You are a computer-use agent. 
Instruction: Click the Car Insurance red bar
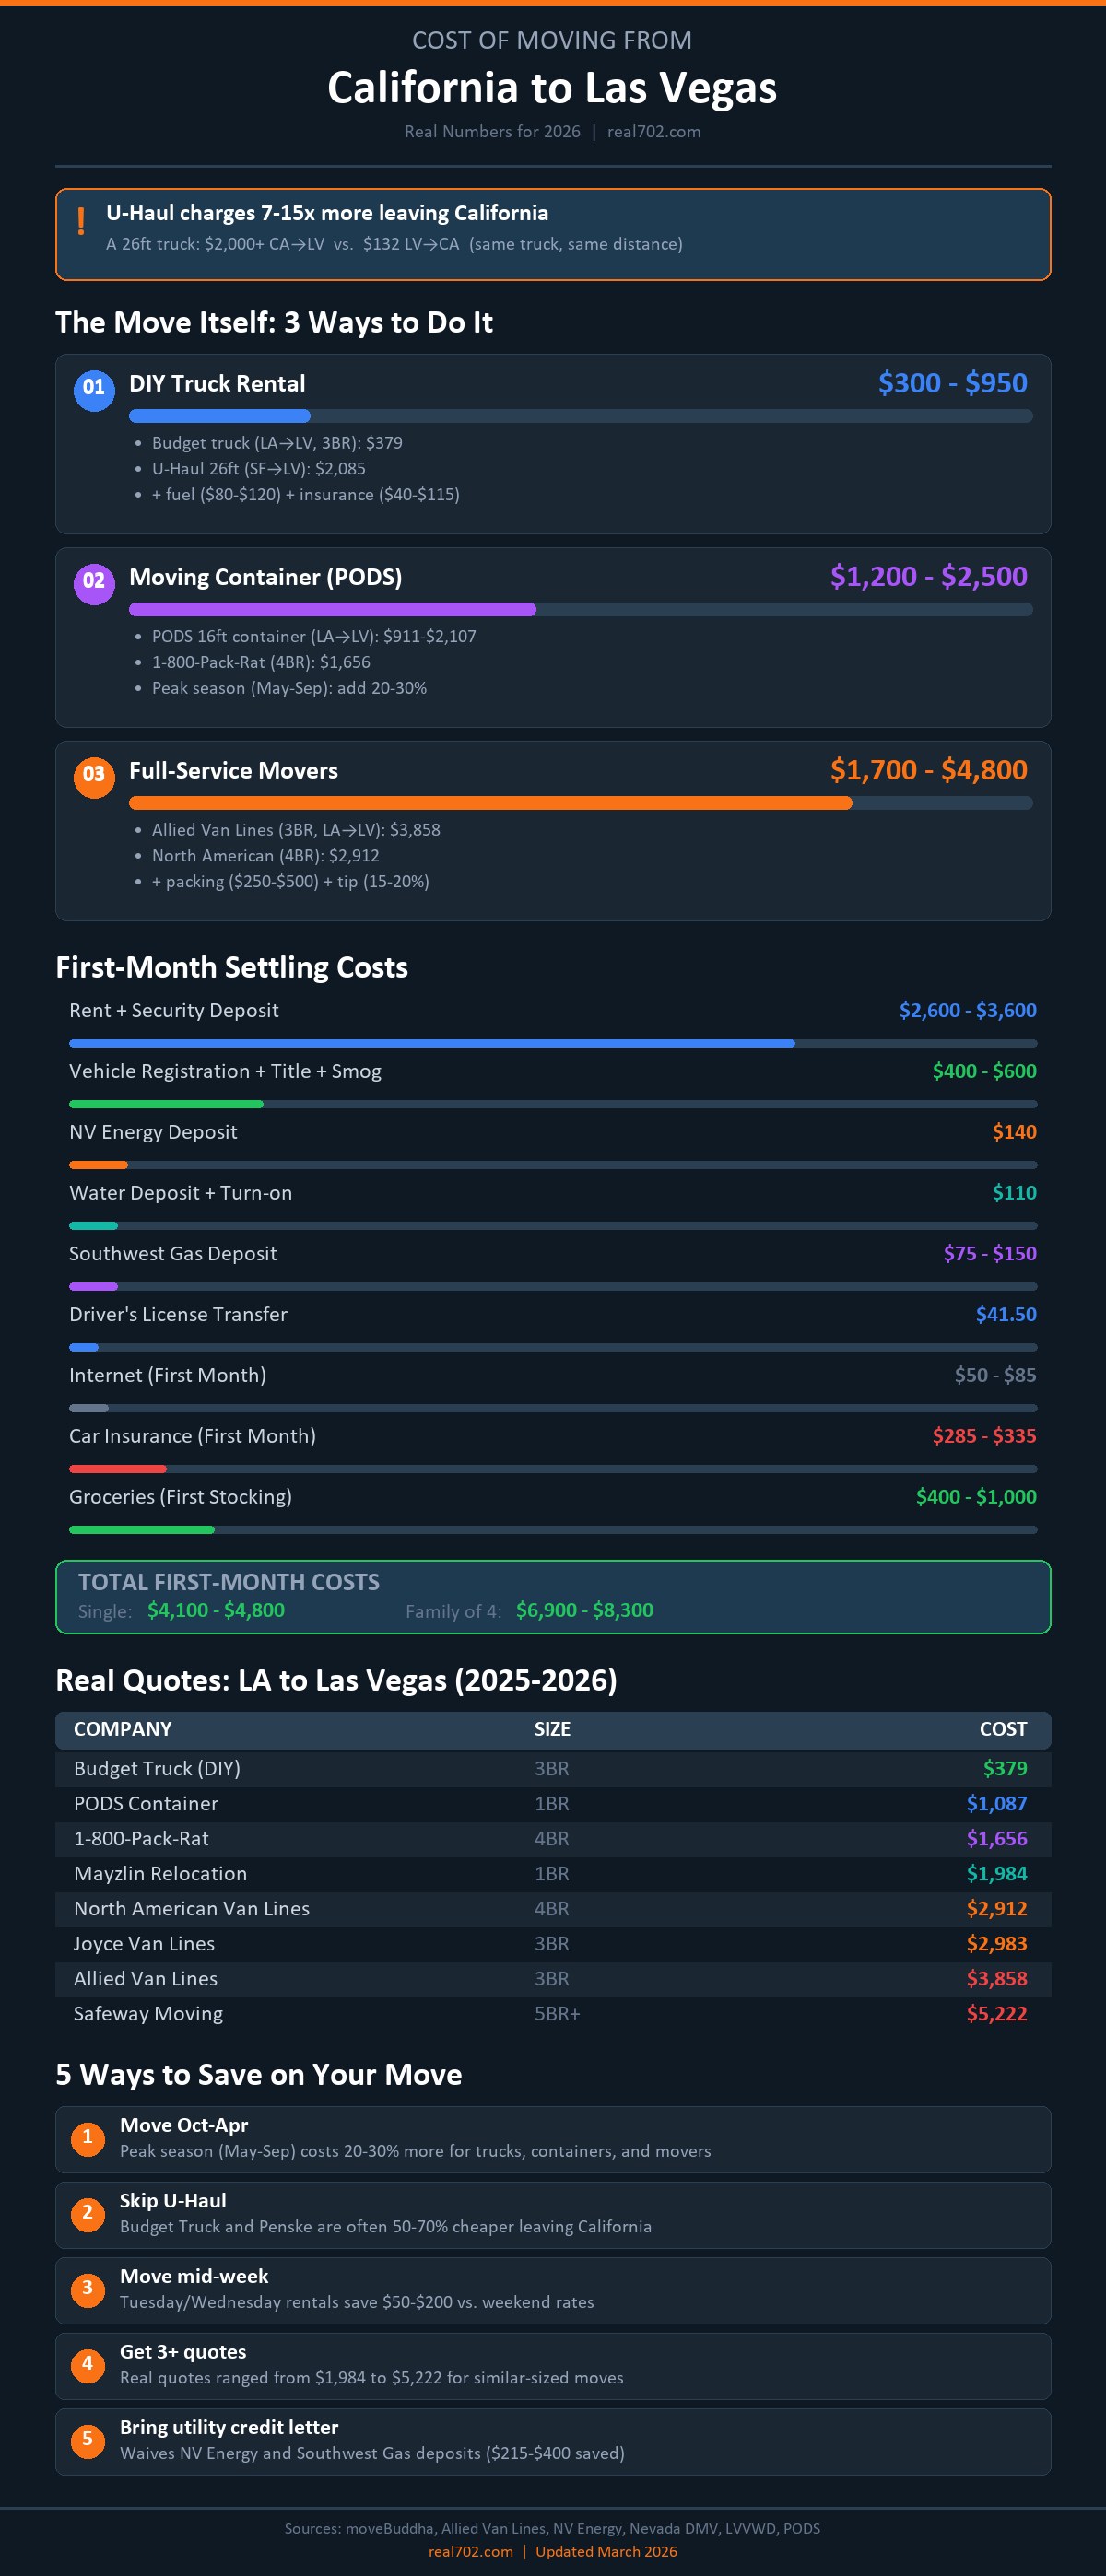pyautogui.click(x=118, y=1469)
